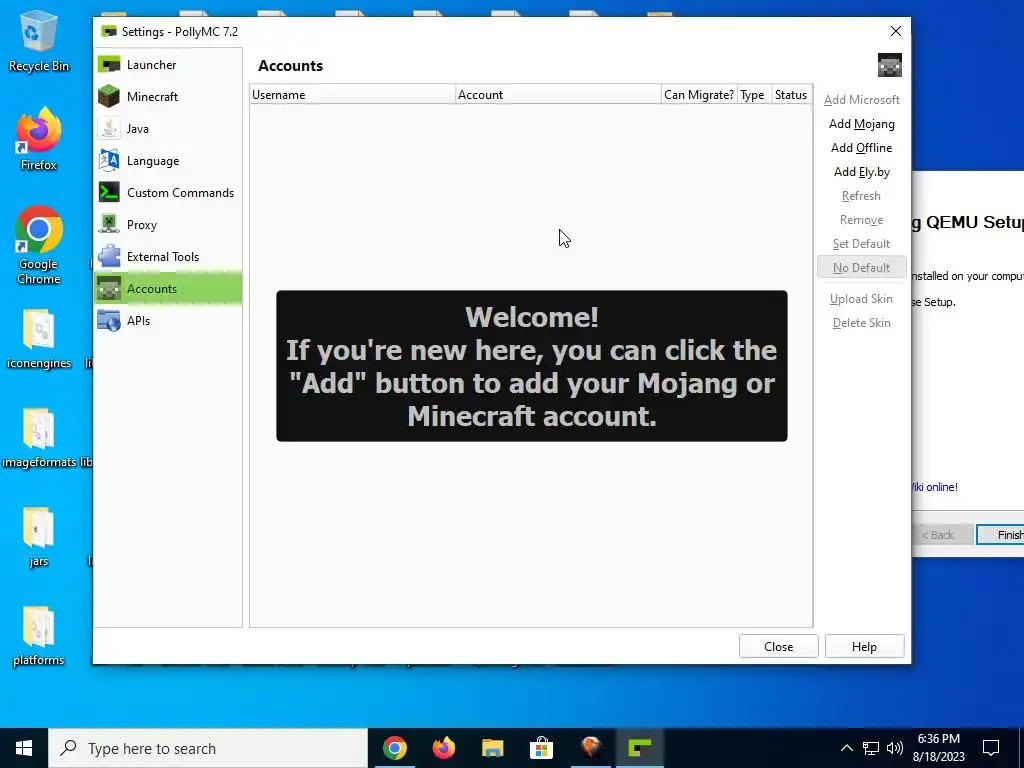This screenshot has height=768, width=1024.
Task: Open the notification center icon
Action: point(991,748)
